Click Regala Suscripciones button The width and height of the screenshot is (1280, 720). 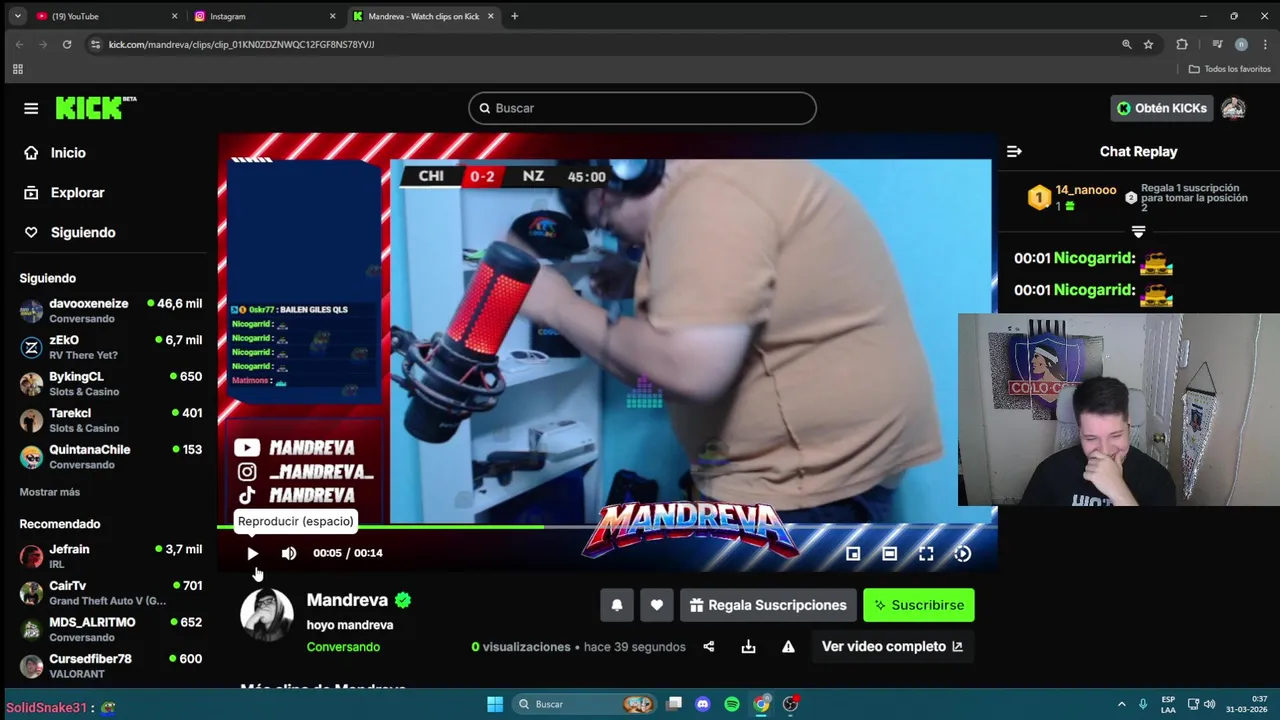(x=768, y=605)
